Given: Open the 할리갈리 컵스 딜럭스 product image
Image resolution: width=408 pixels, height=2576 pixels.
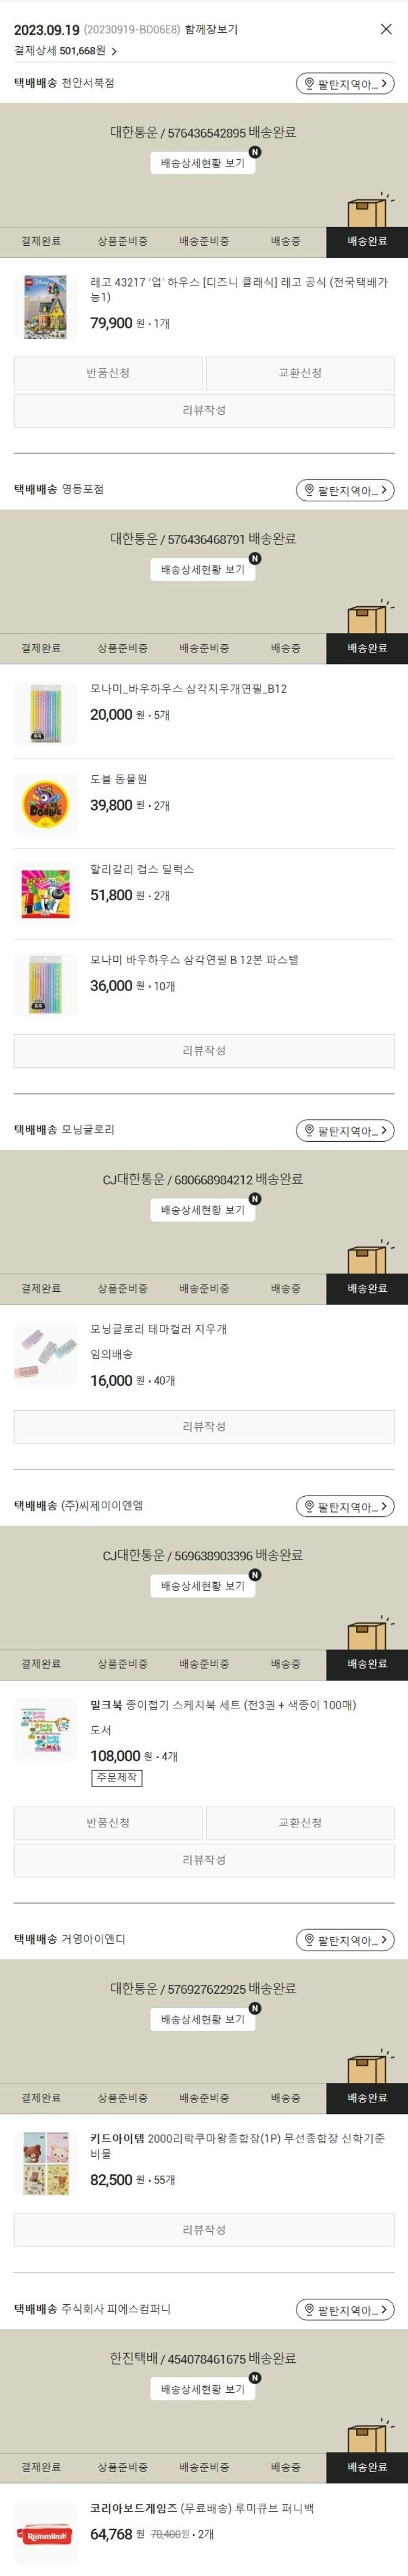Looking at the screenshot, I should coord(45,894).
